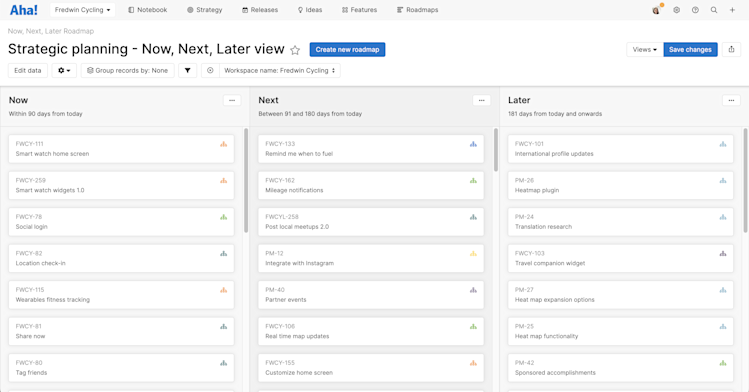Viewport: 749px width, 392px height.
Task: Click feature icon on Mileage notifications card
Action: point(473,180)
